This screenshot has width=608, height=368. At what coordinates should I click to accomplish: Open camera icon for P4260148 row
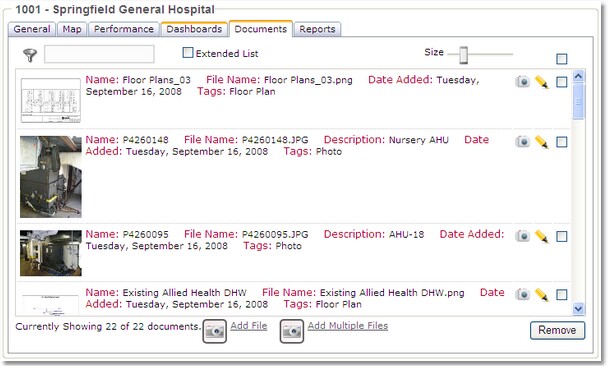pyautogui.click(x=522, y=141)
